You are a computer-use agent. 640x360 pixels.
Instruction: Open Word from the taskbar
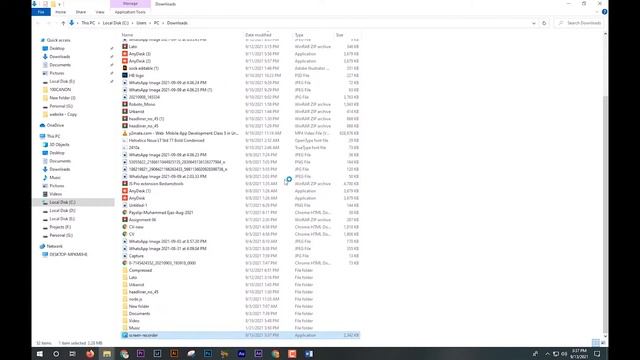pos(309,354)
